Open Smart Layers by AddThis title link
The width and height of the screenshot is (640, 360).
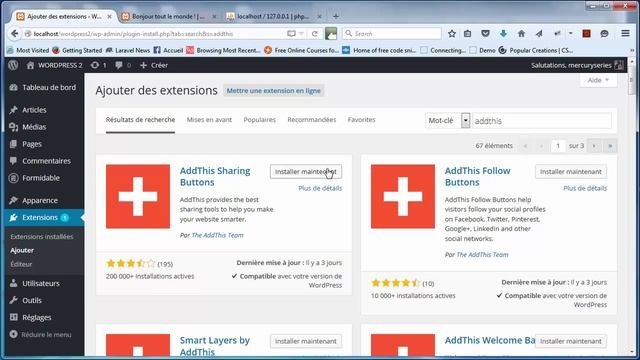215,346
